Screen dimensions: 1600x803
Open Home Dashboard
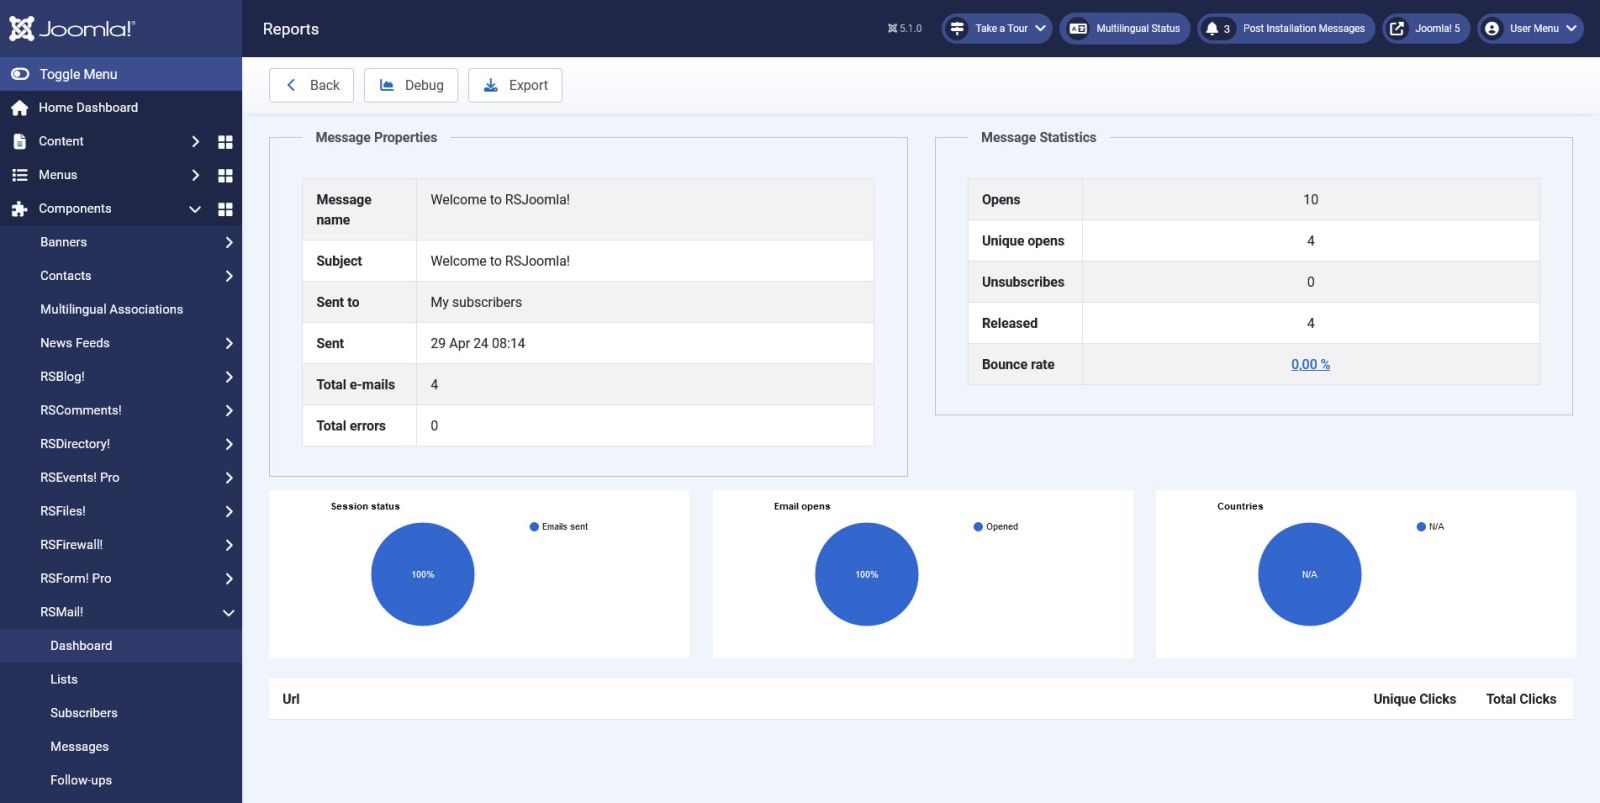pyautogui.click(x=88, y=108)
